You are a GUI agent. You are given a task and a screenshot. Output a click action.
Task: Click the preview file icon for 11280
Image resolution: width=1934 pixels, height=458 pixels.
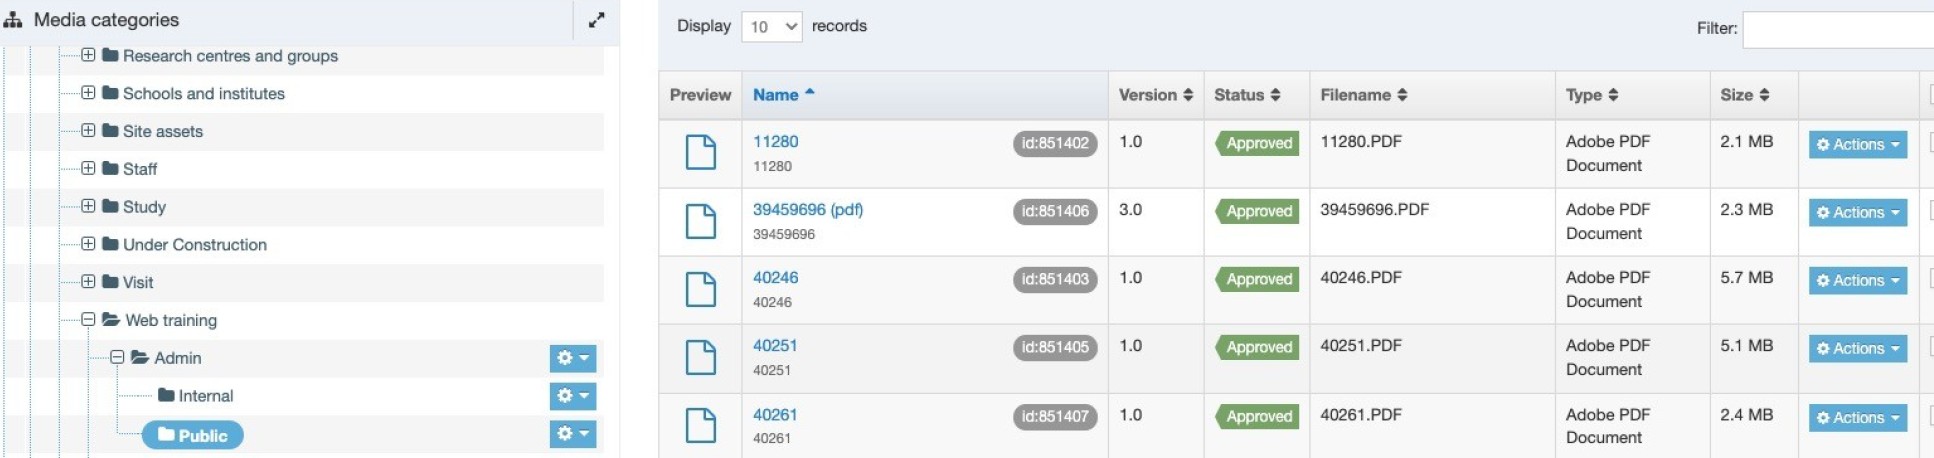click(x=700, y=153)
